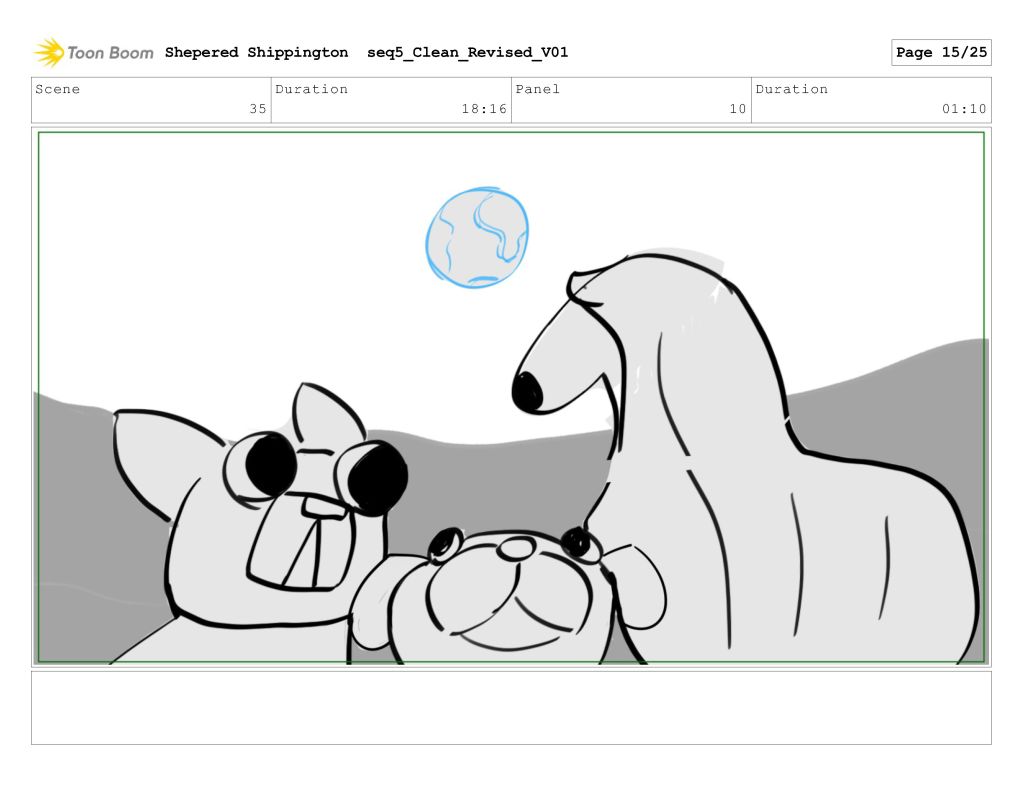Click the squirrel's left black eye
1024x791 pixels.
coord(270,465)
